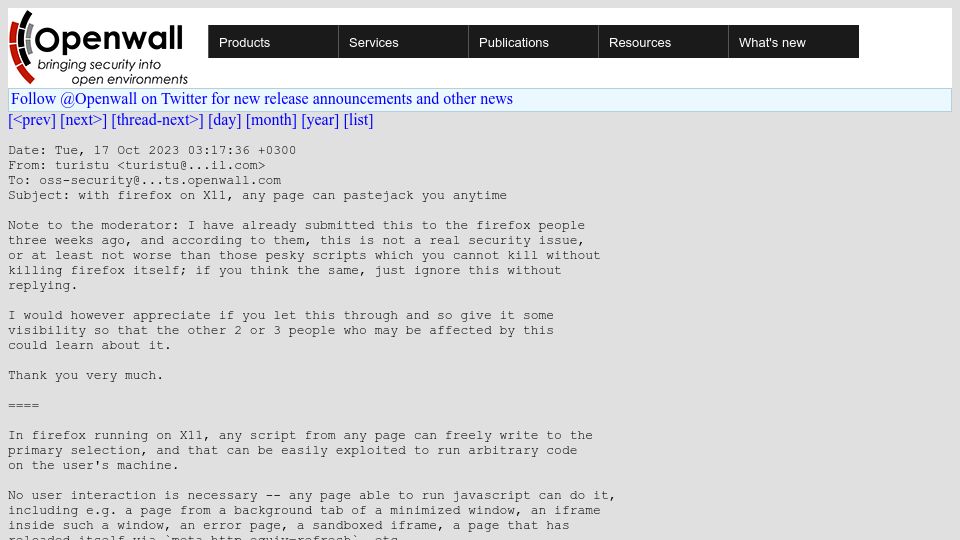Viewport: 960px width, 540px height.
Task: Click the 'Thank you very much.' line
Action: [86, 375]
